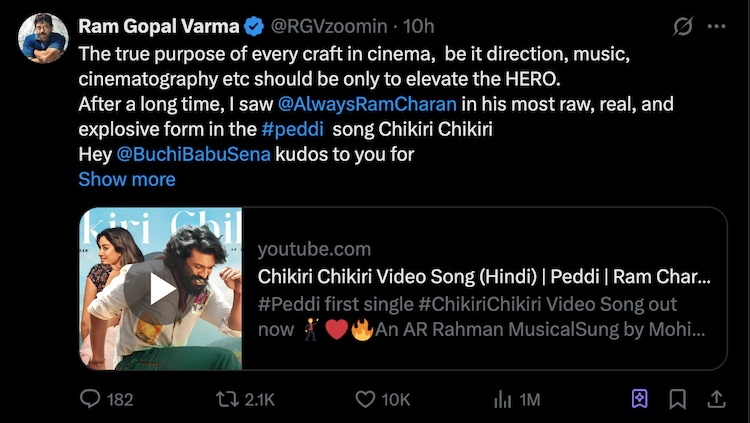Expand the tweet with Show more
Screen dimensions: 750x423
[127, 180]
